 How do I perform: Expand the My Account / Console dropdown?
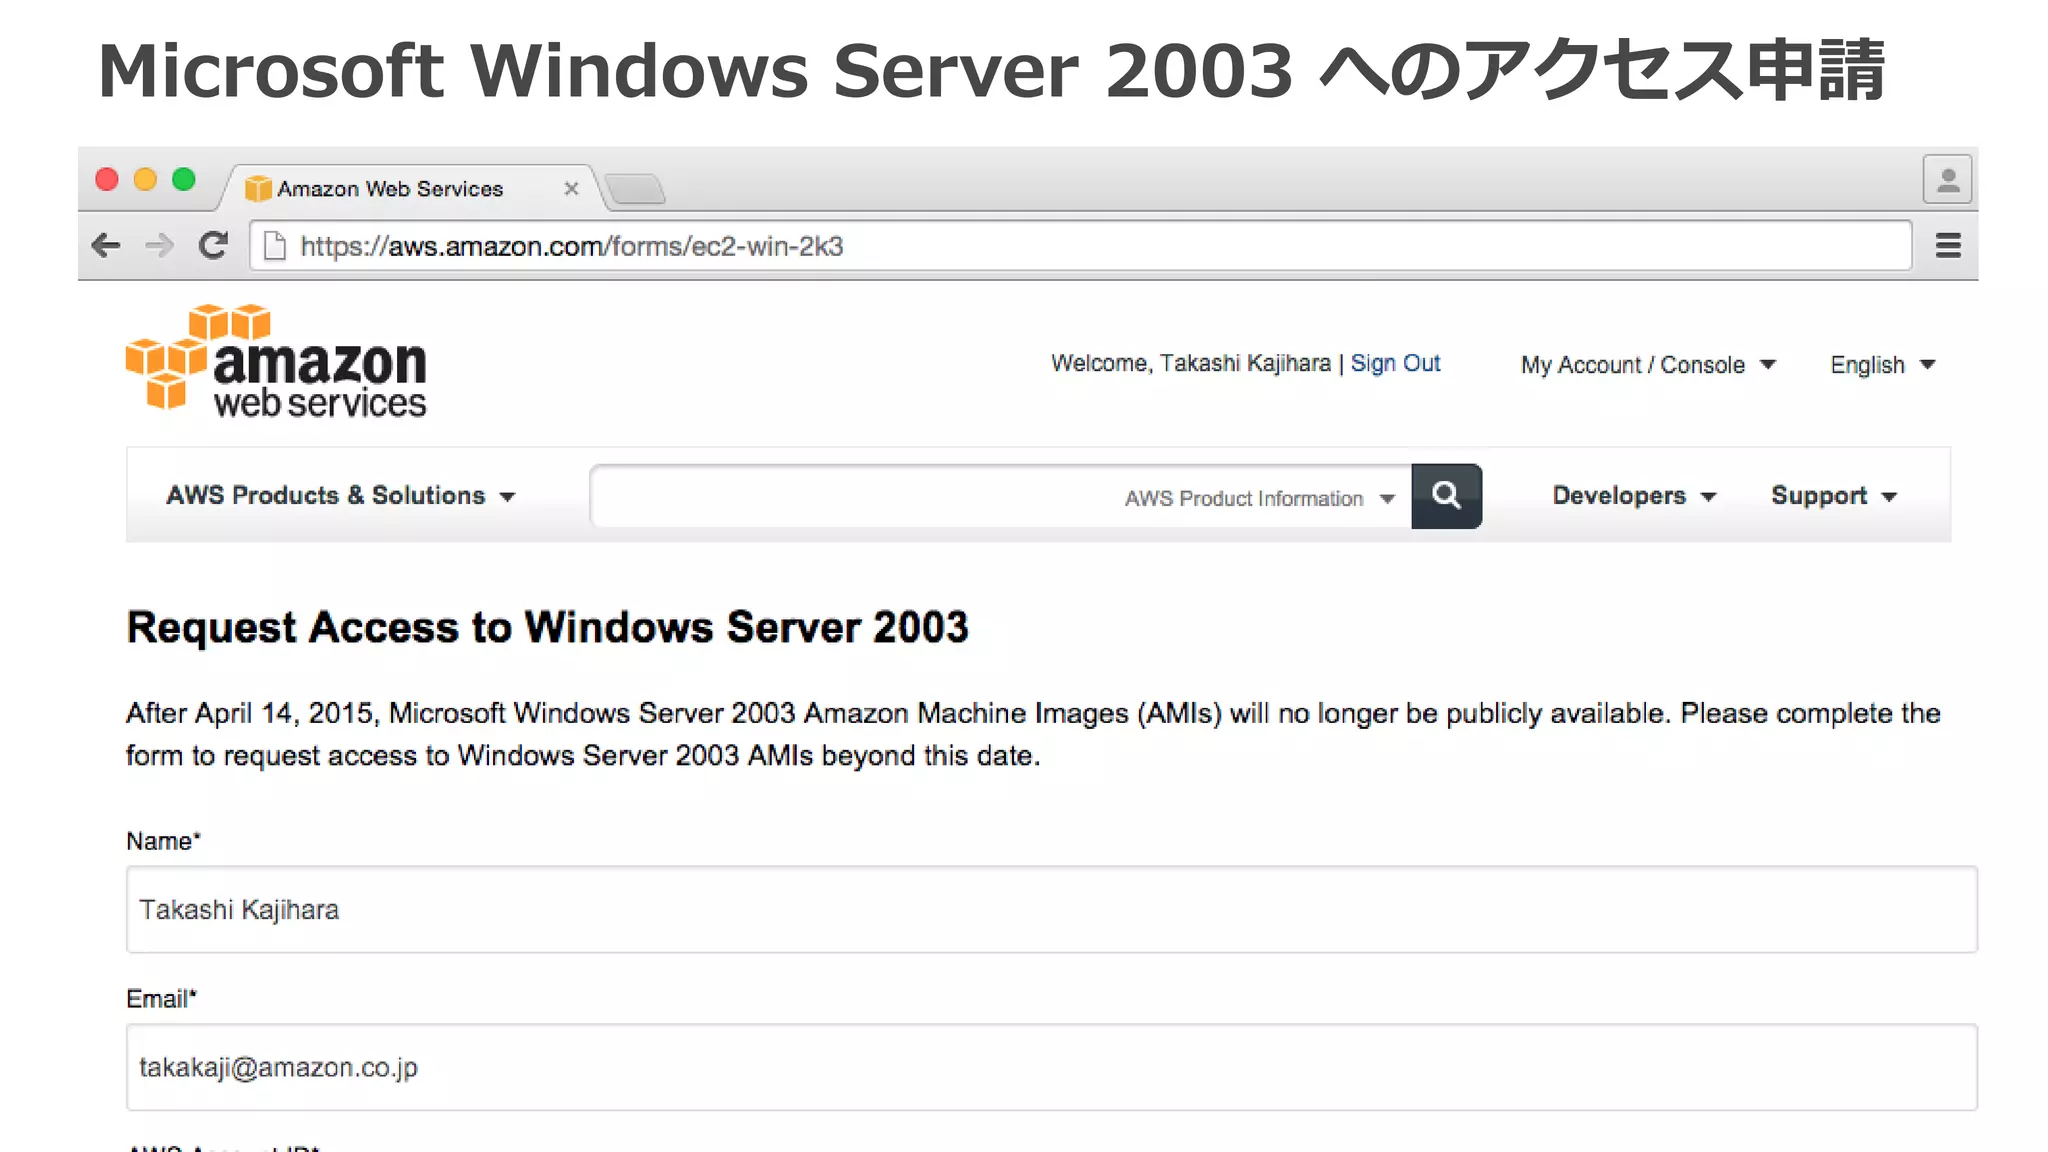[x=1648, y=365]
